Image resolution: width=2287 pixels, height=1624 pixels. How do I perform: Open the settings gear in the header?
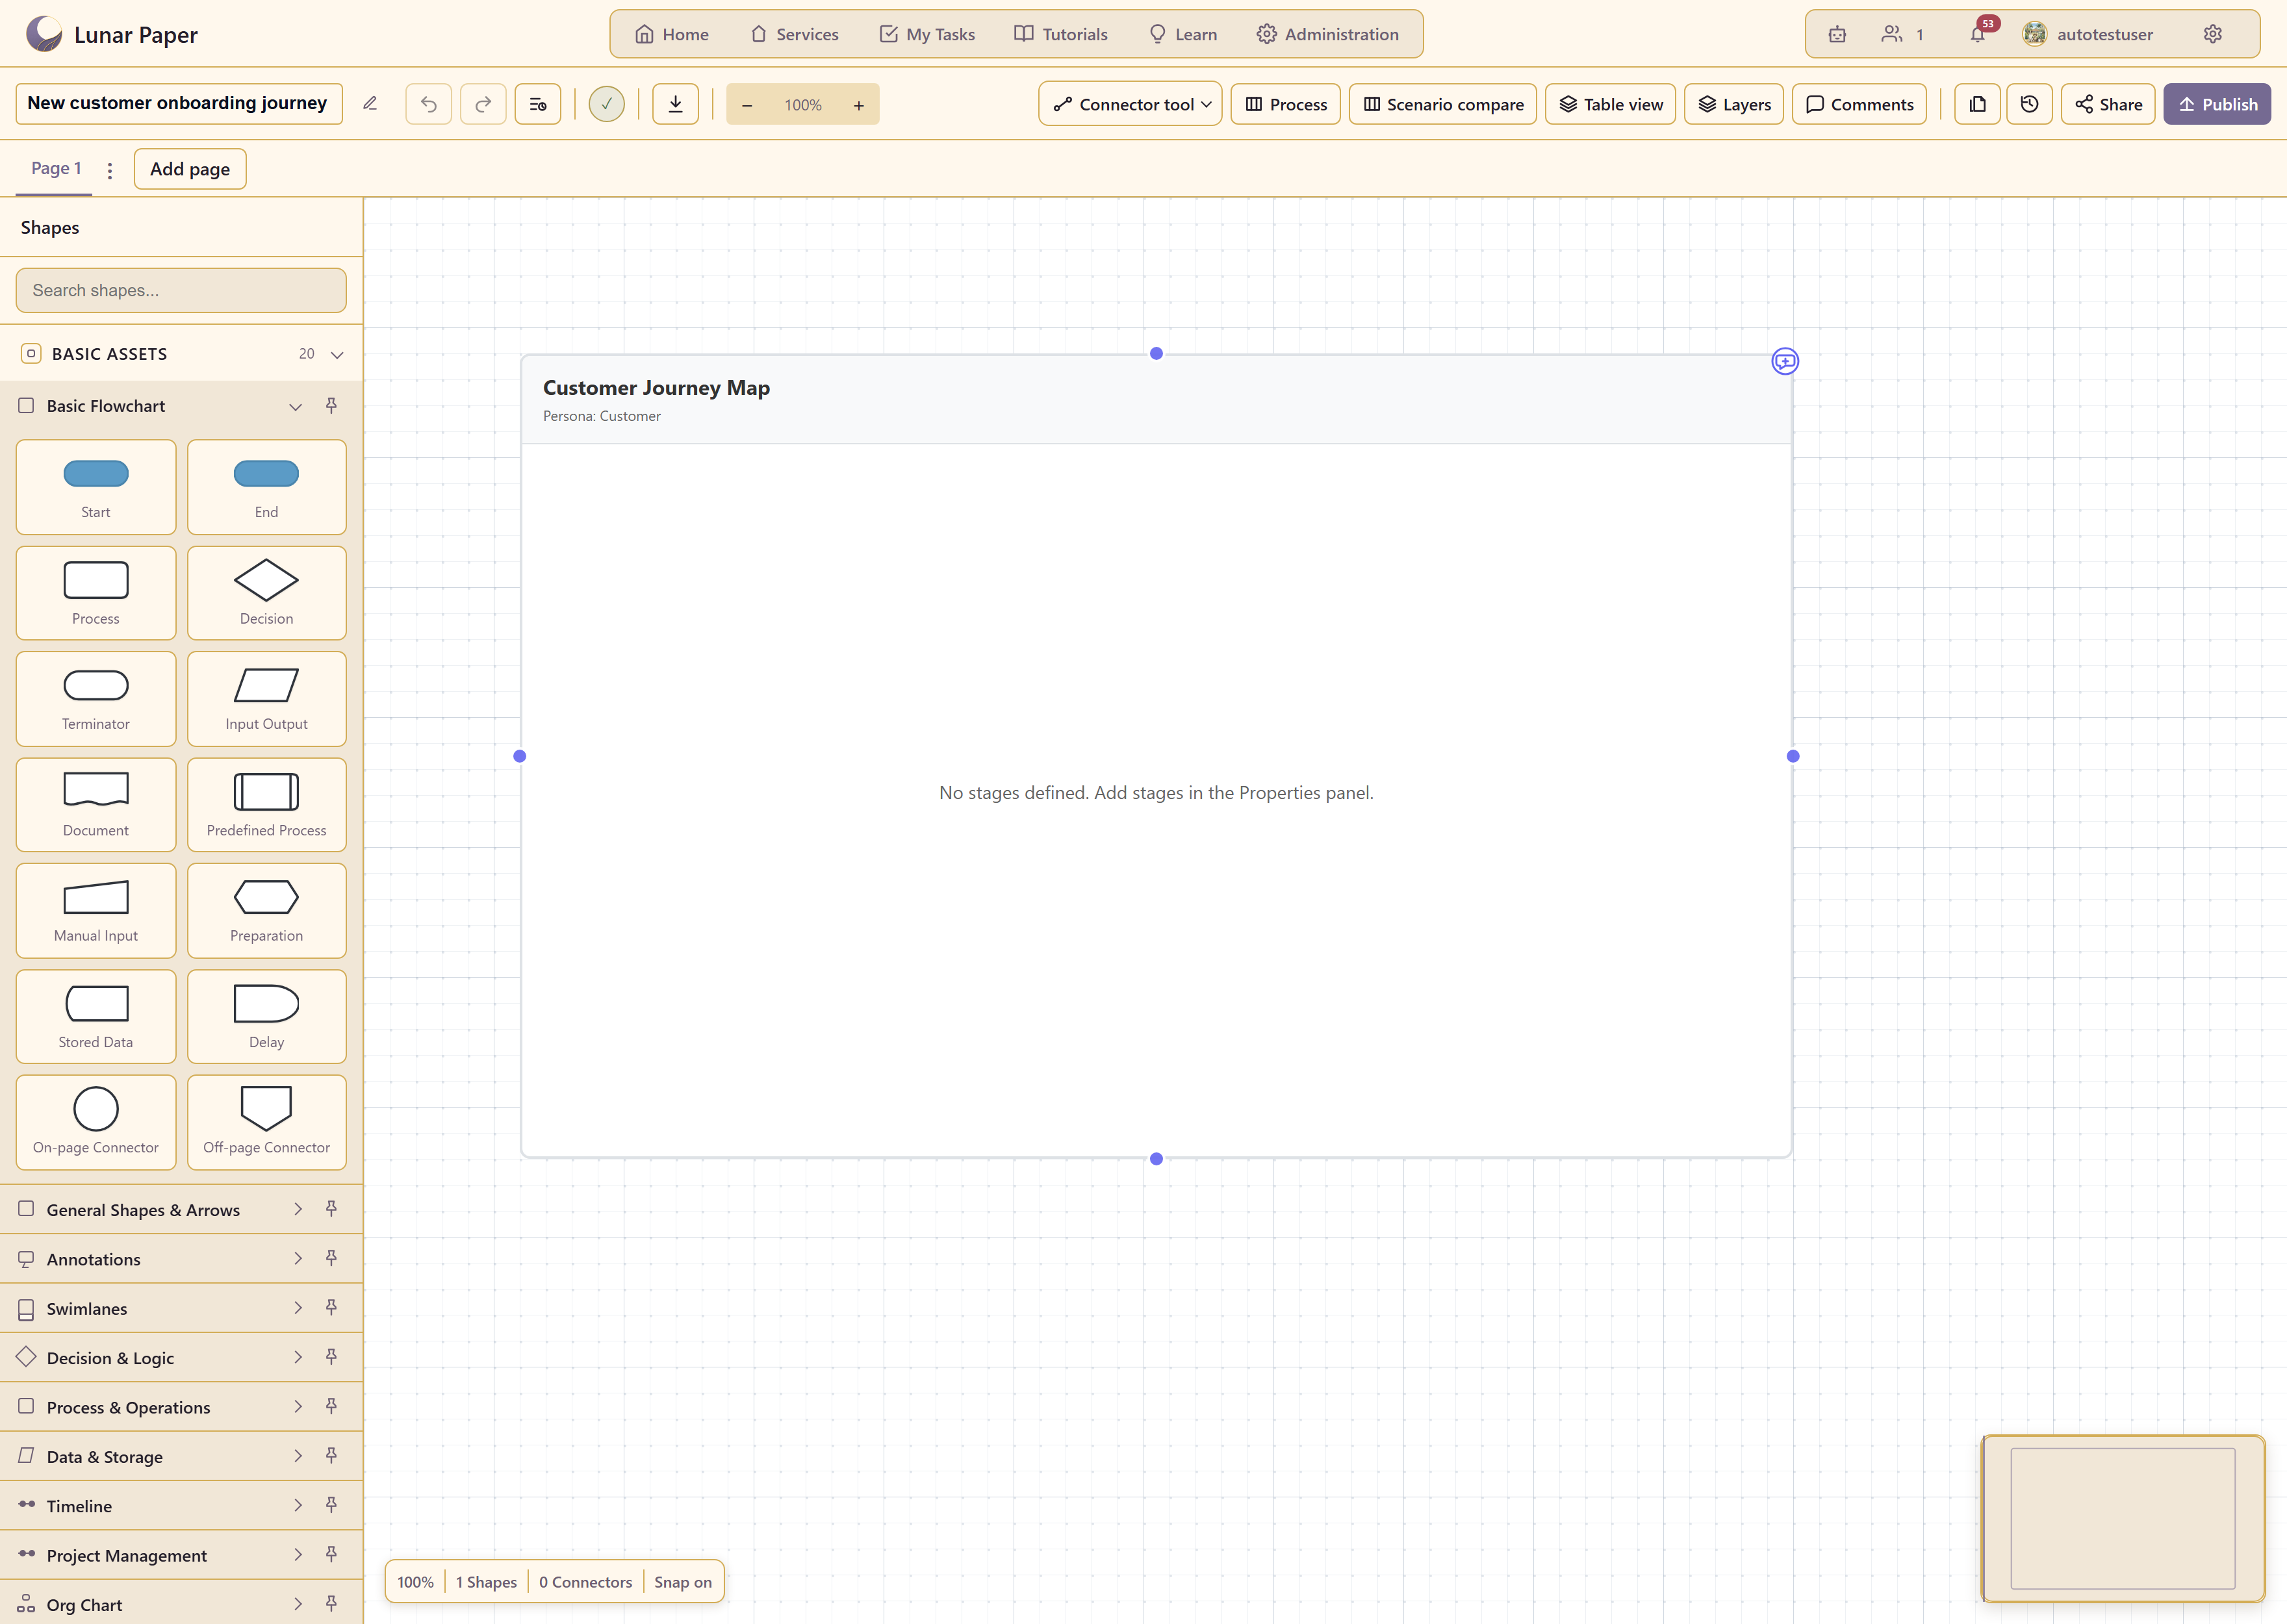[2213, 34]
